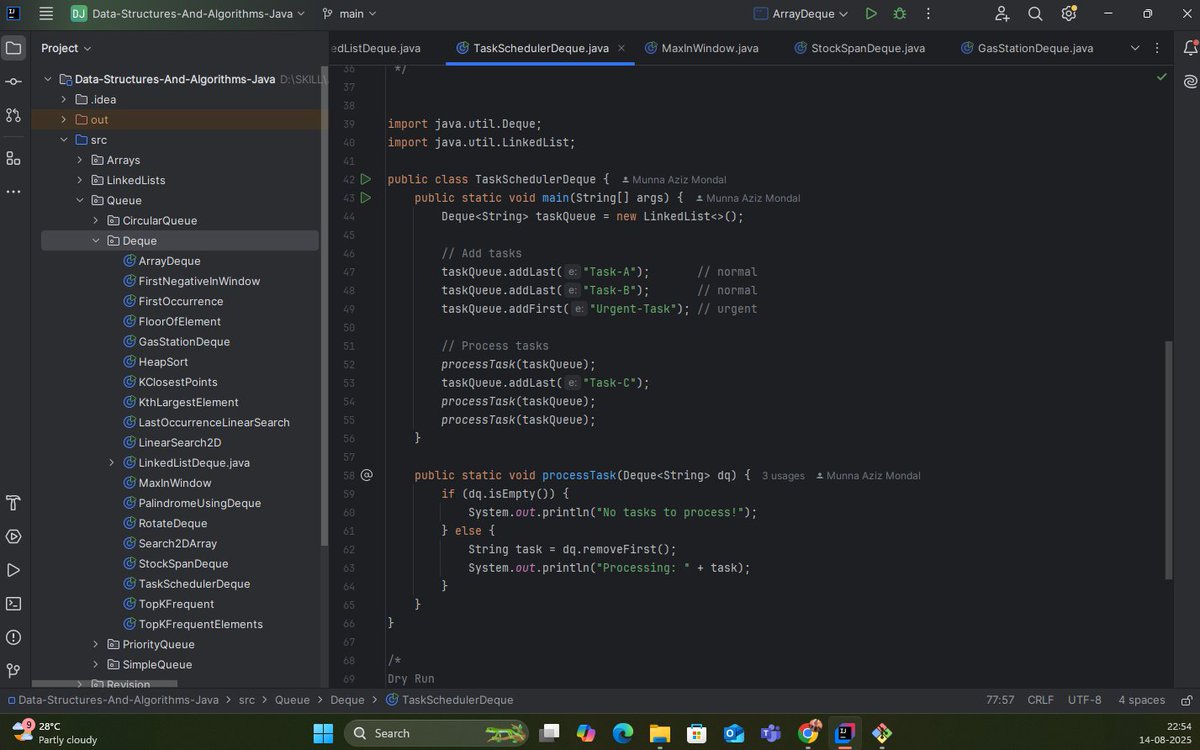Open the main branch dropdown

[x=350, y=14]
